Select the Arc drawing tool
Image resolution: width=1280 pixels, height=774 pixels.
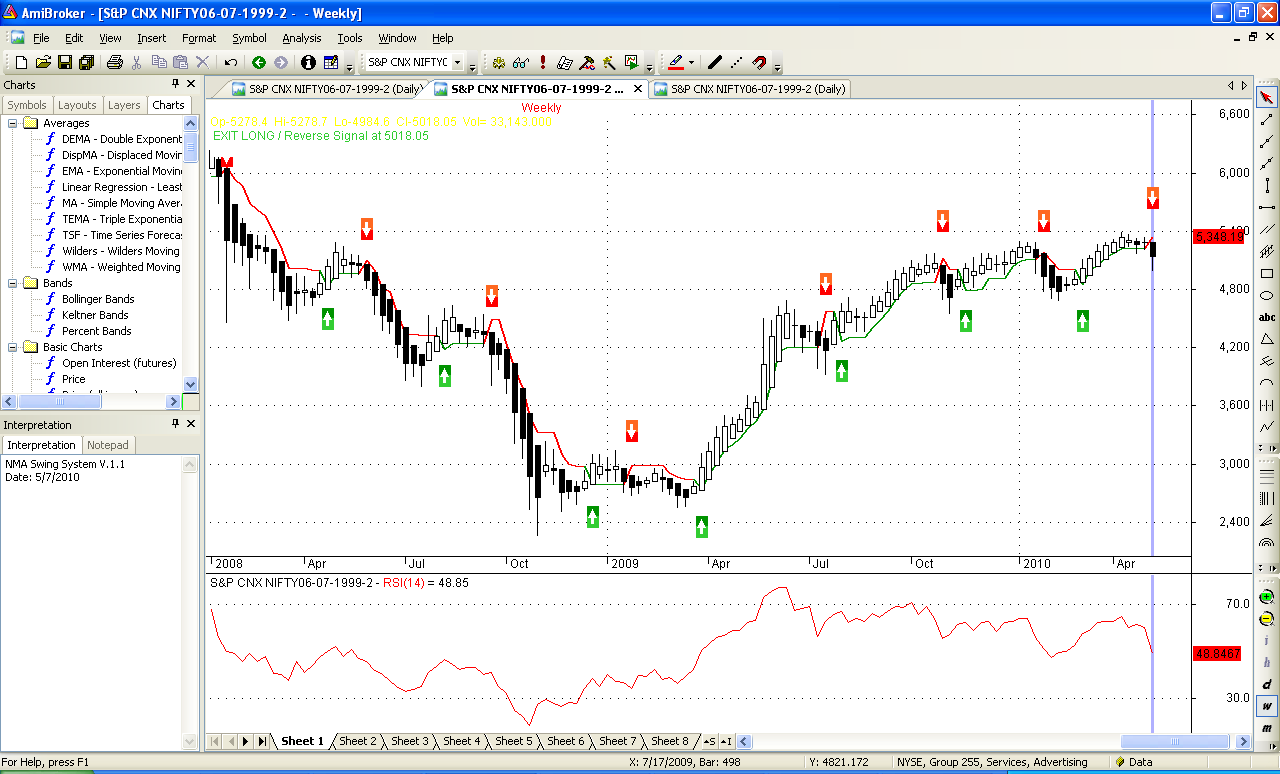(1267, 383)
